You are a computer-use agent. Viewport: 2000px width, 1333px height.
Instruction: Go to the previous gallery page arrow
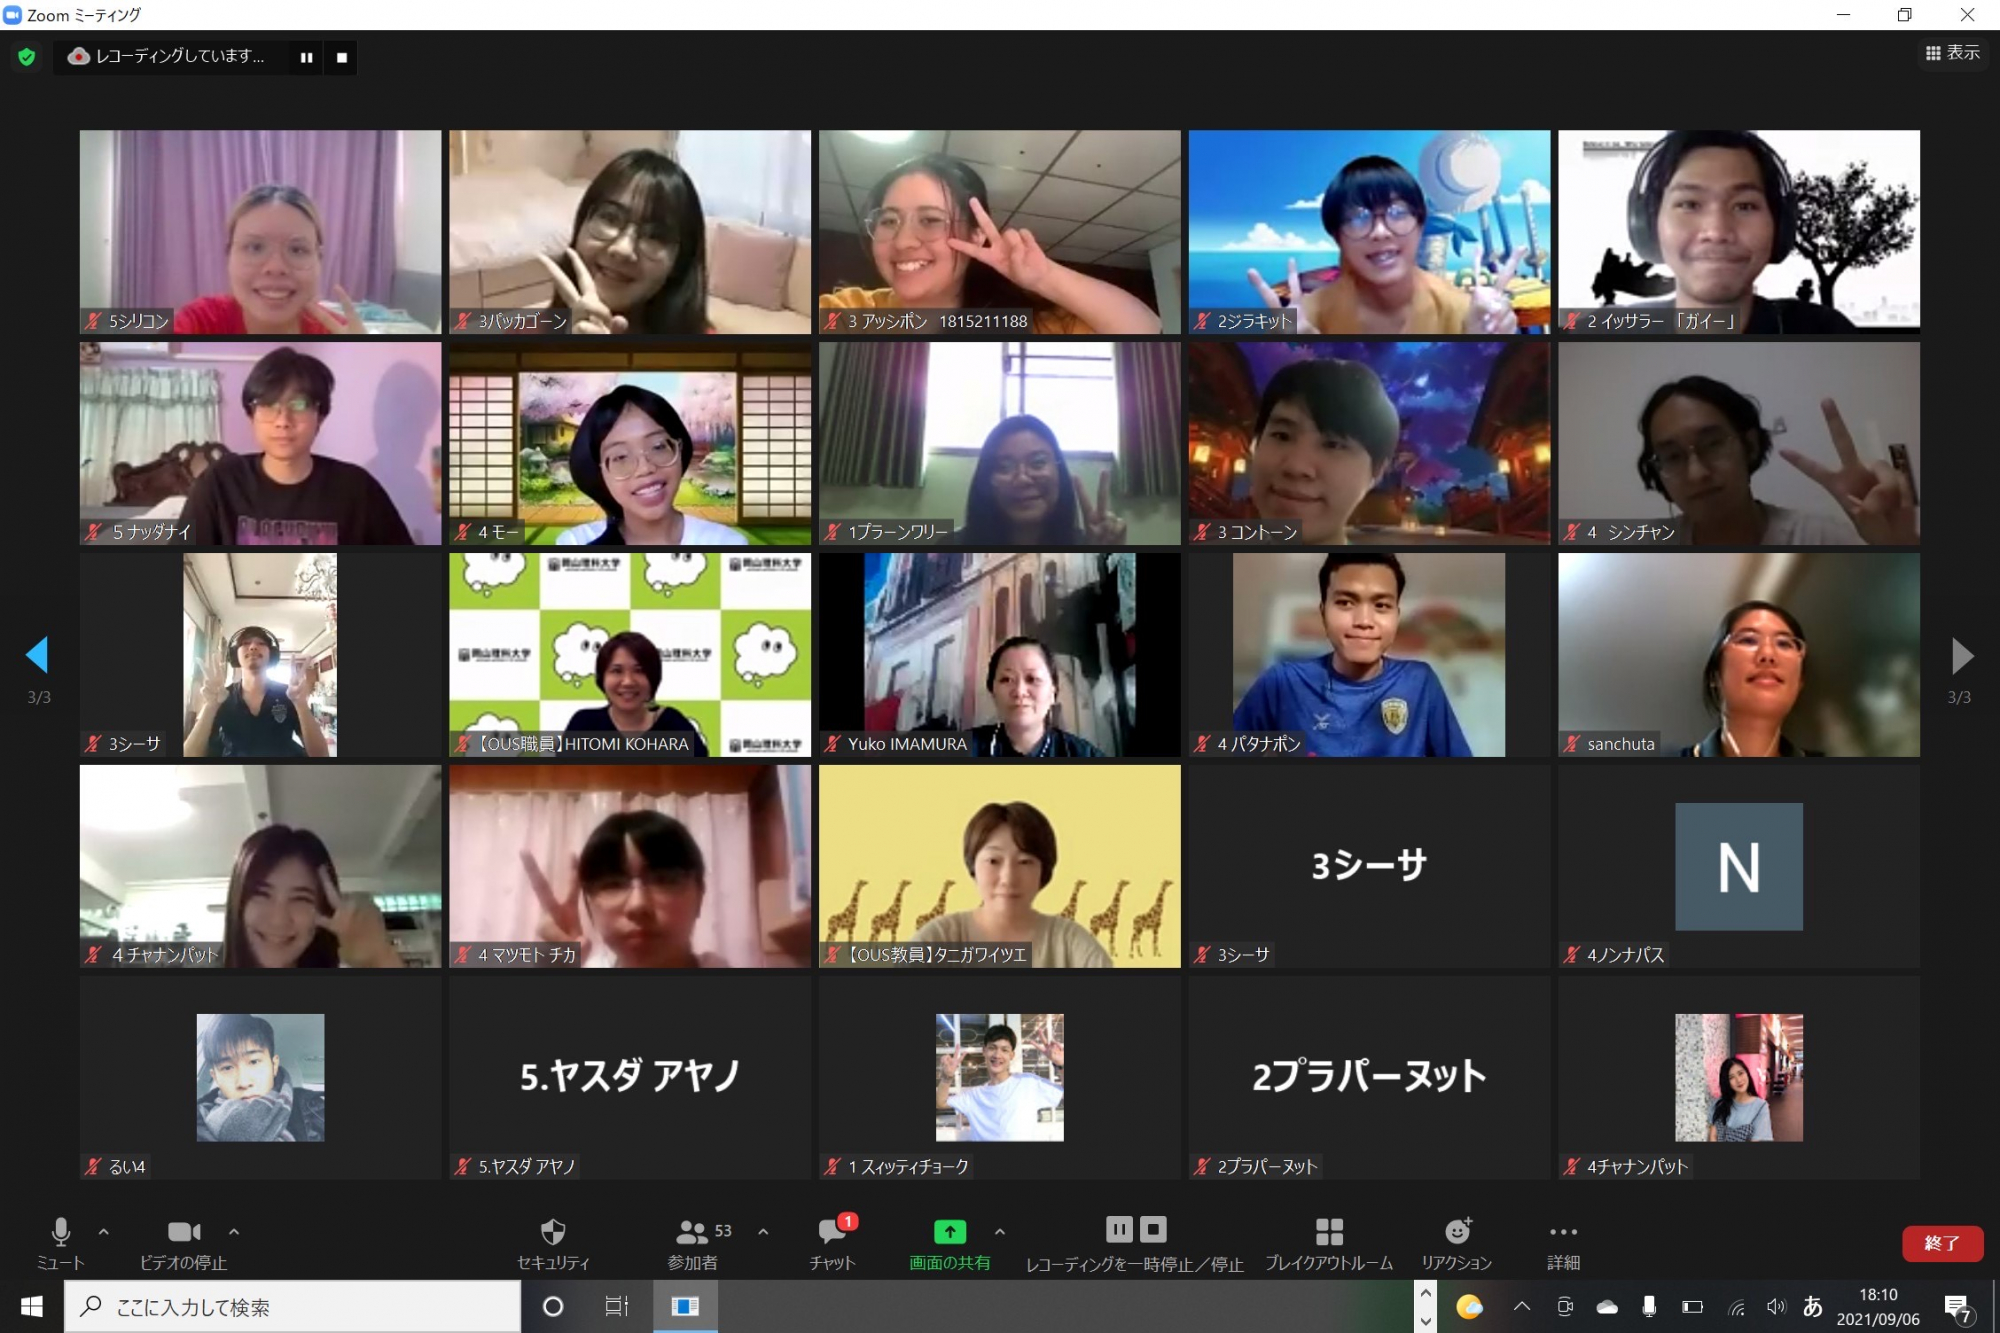coord(38,655)
